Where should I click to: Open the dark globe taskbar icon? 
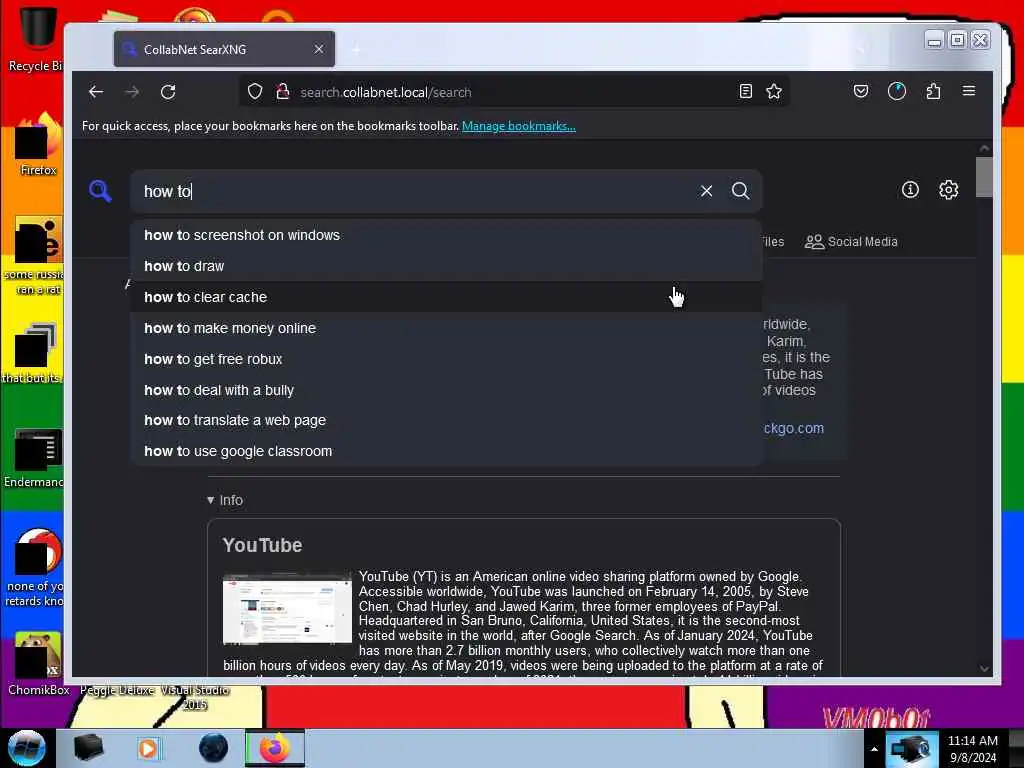pyautogui.click(x=213, y=748)
